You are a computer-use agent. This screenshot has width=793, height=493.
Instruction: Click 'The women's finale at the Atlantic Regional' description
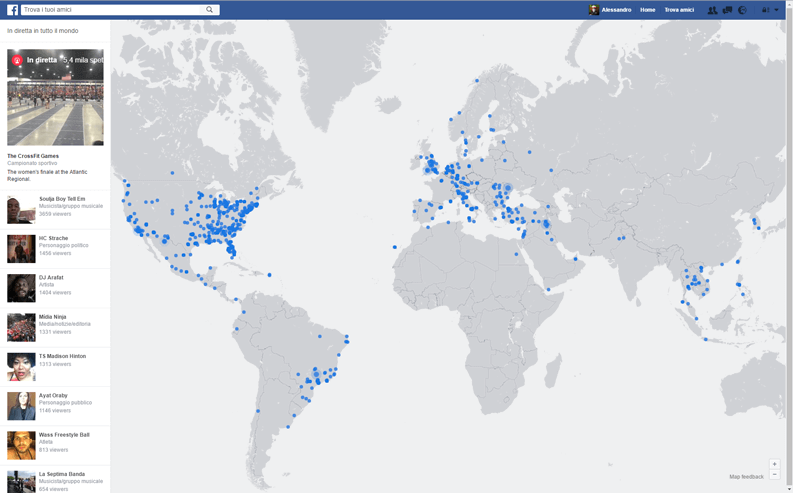(47, 175)
